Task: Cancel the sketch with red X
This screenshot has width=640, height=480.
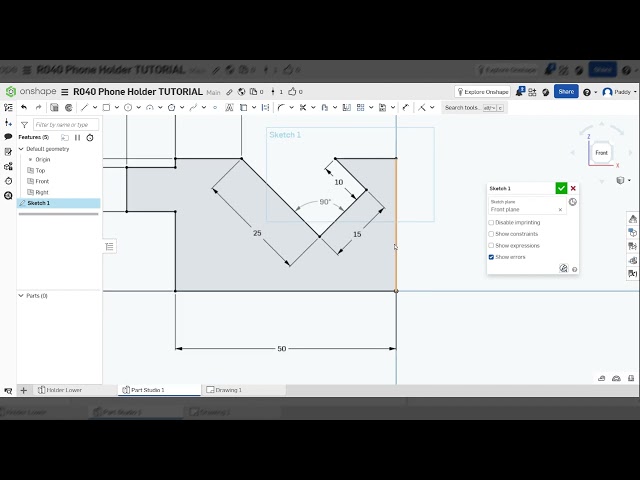Action: [573, 188]
